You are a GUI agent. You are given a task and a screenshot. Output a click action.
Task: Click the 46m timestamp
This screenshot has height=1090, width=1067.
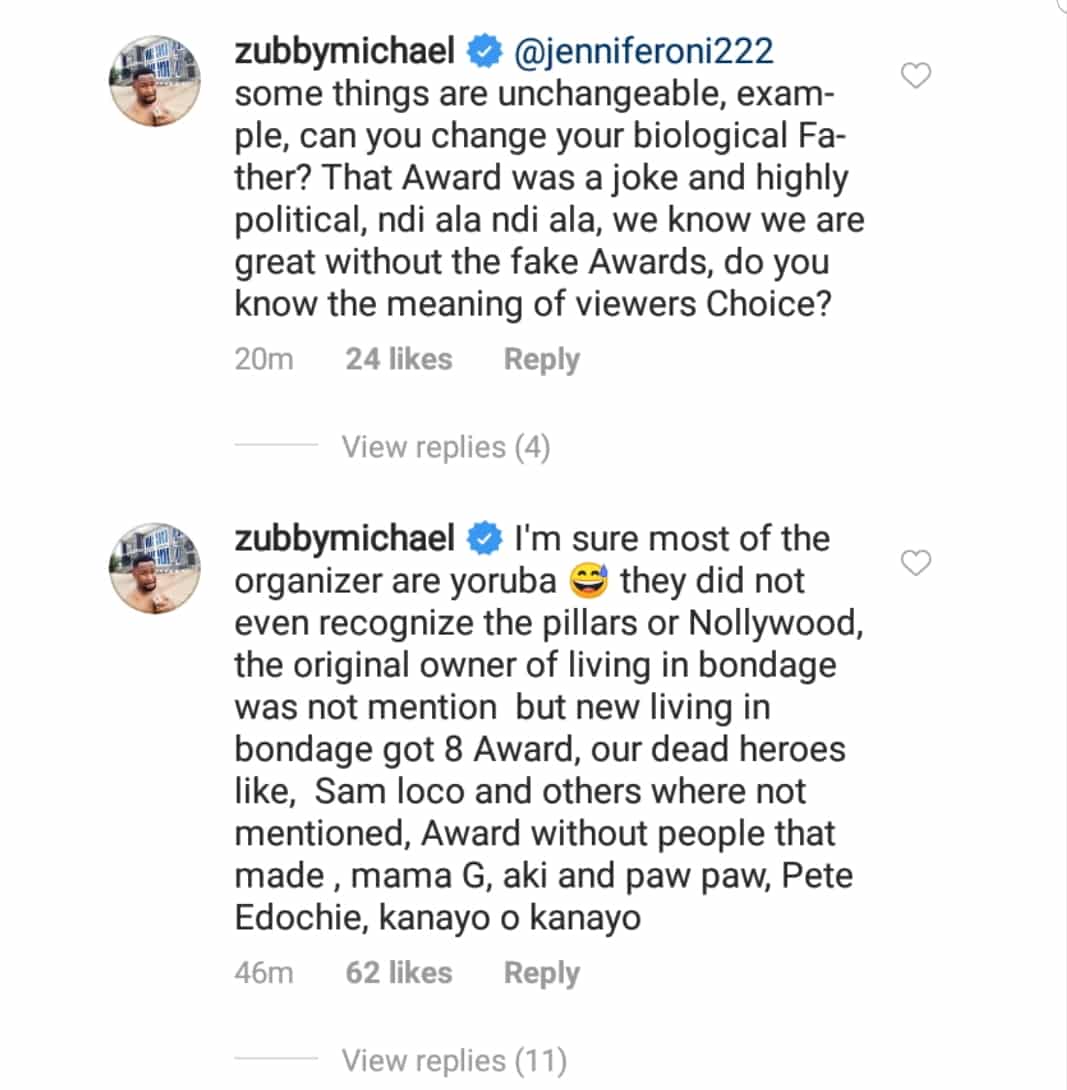point(264,973)
